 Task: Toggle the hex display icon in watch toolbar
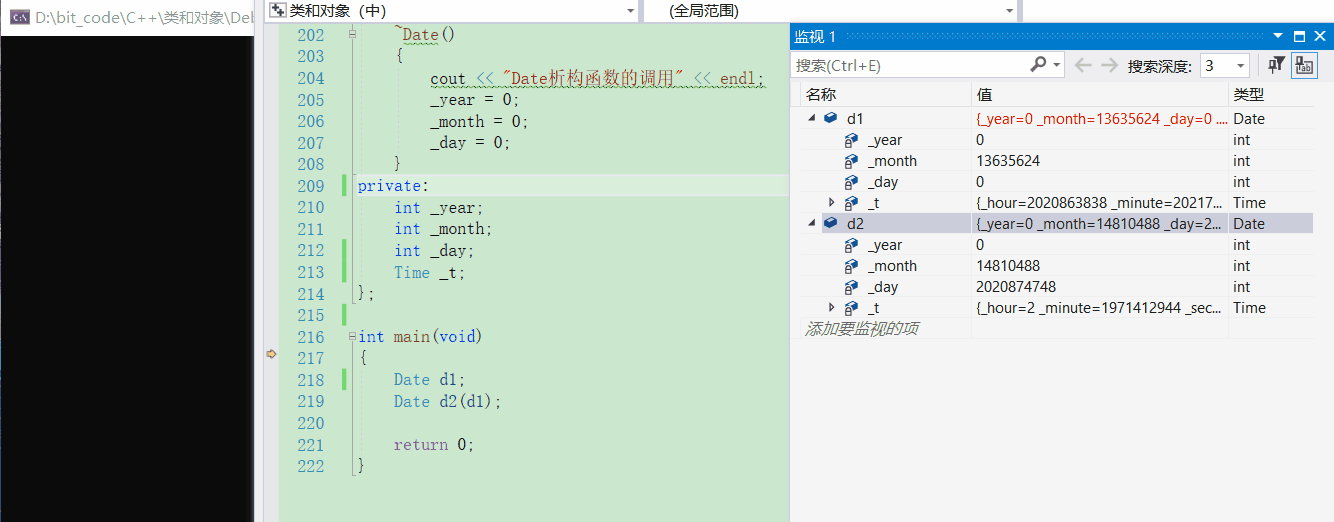[x=1304, y=65]
